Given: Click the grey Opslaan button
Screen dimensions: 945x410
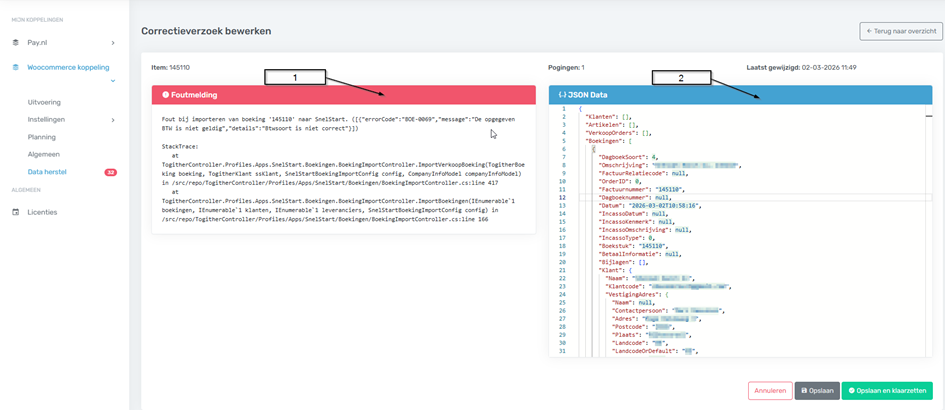Looking at the screenshot, I should pyautogui.click(x=816, y=391).
